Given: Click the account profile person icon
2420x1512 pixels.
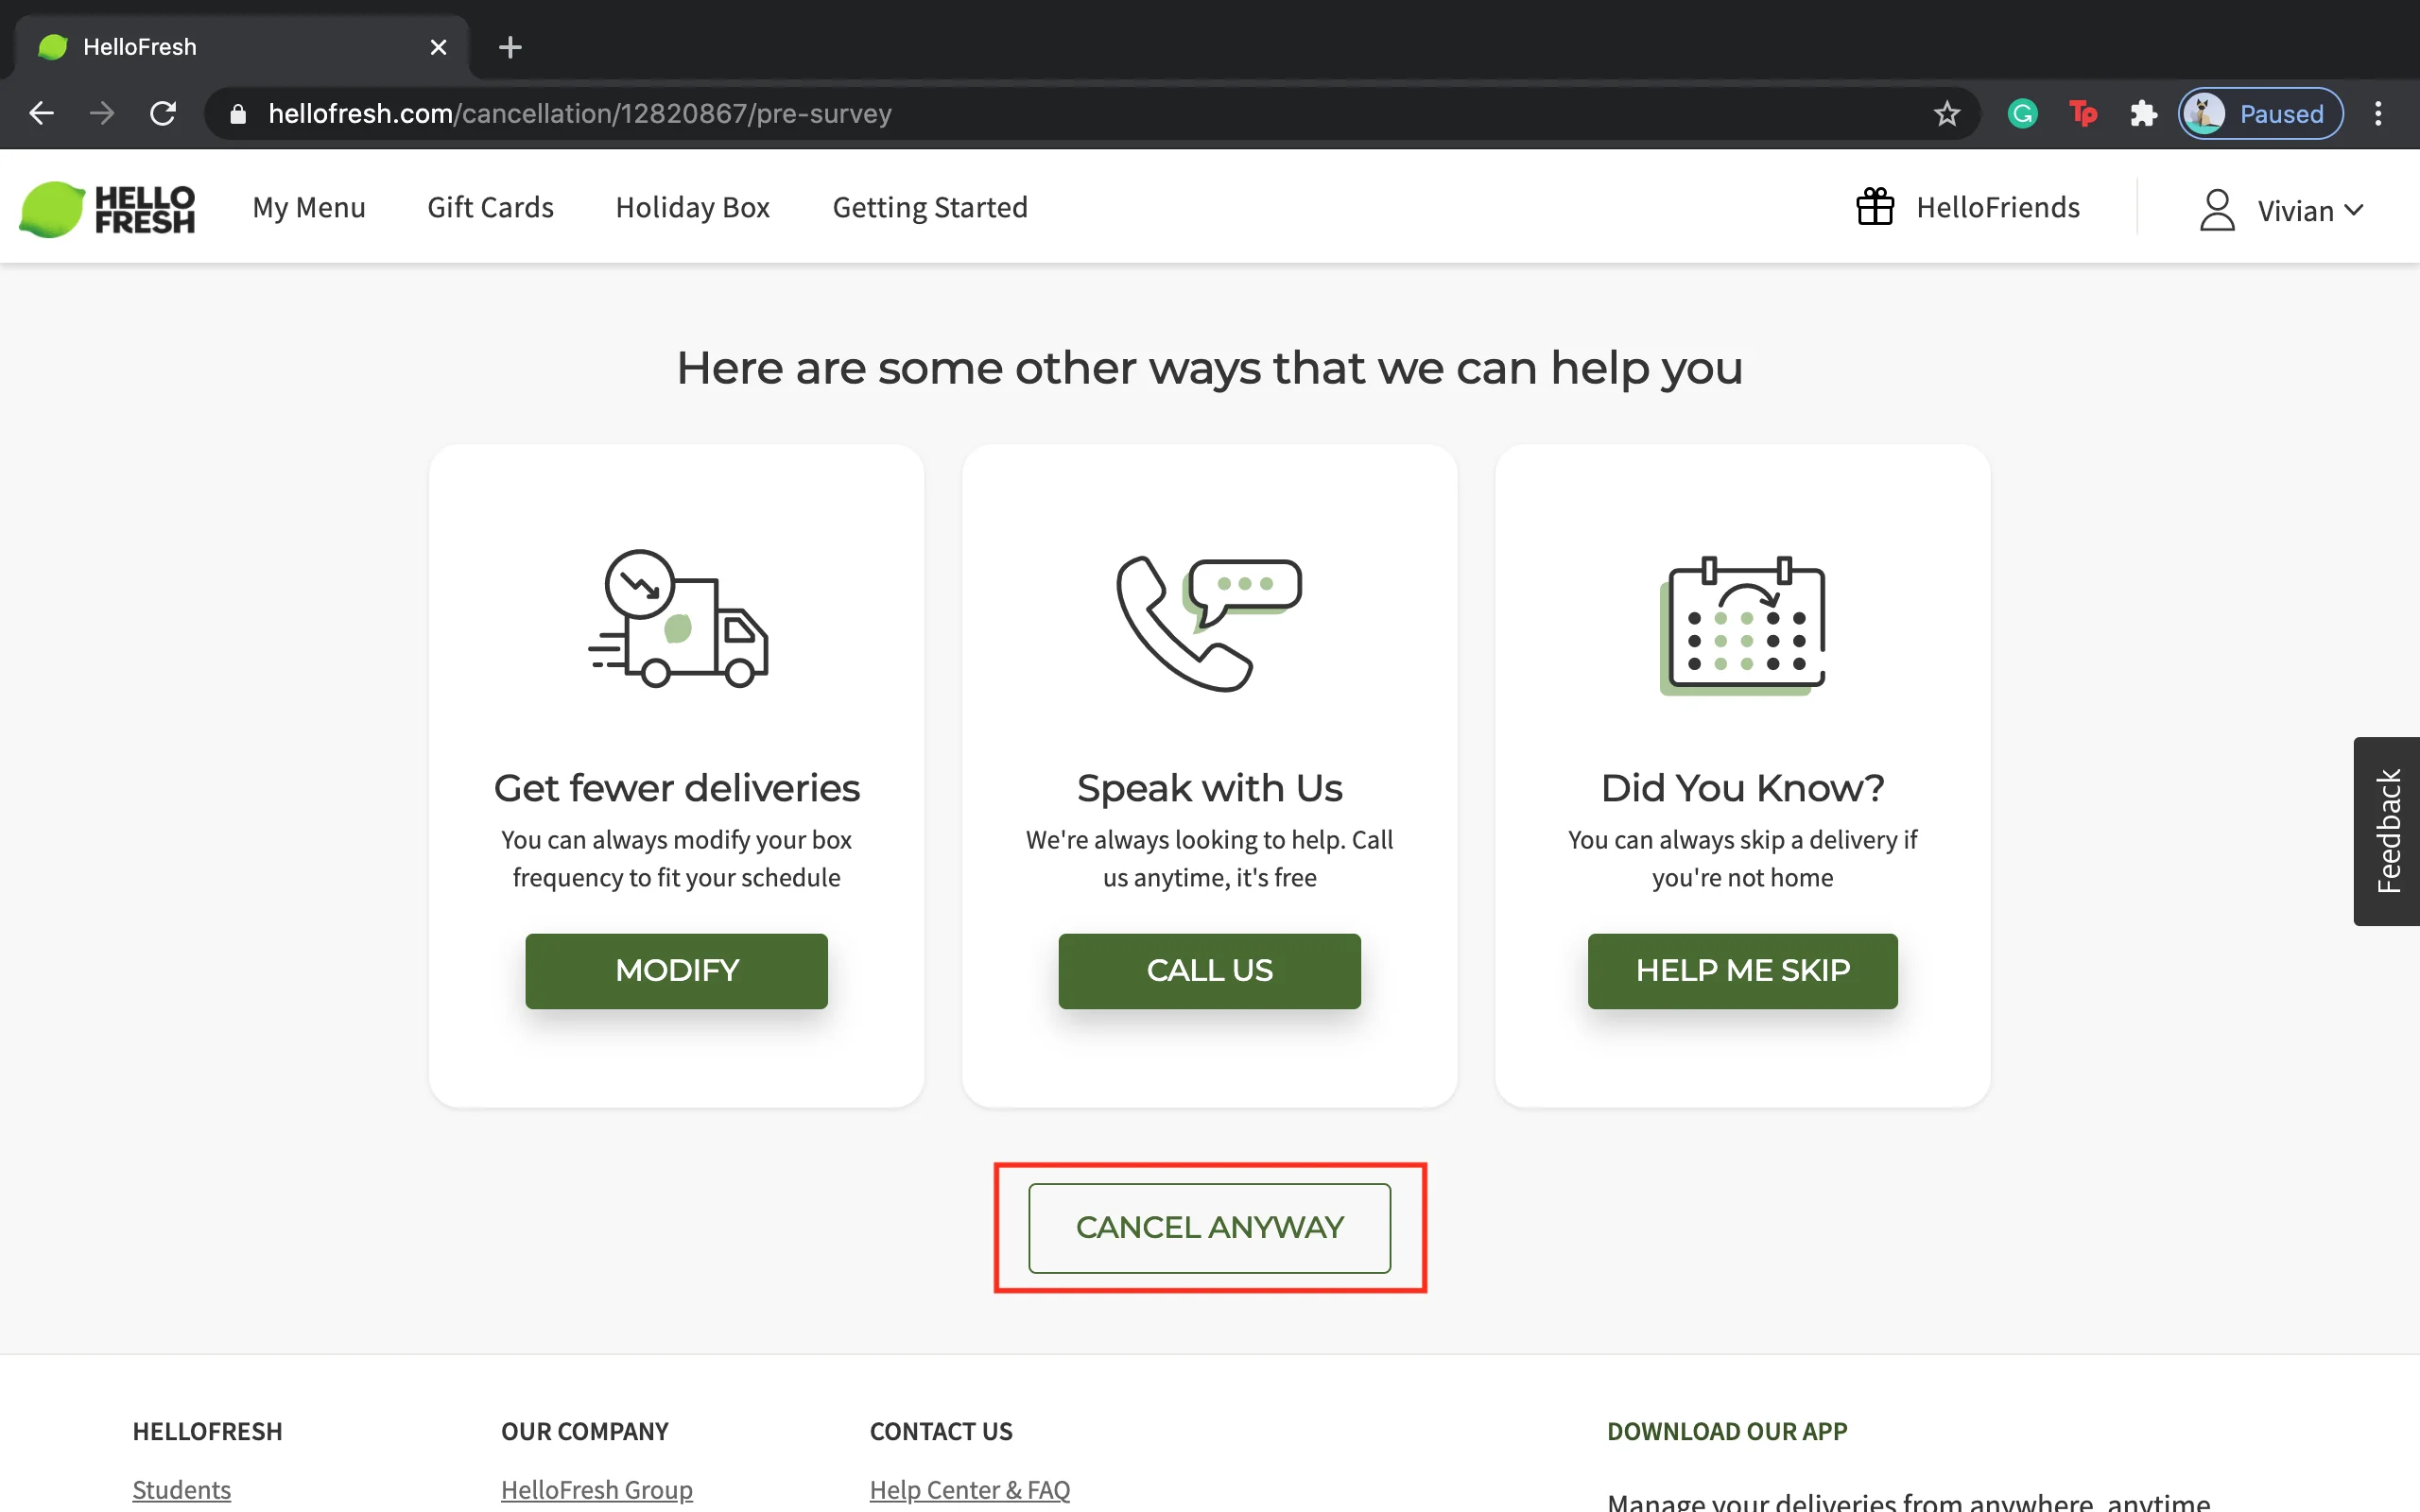Looking at the screenshot, I should pyautogui.click(x=2216, y=209).
